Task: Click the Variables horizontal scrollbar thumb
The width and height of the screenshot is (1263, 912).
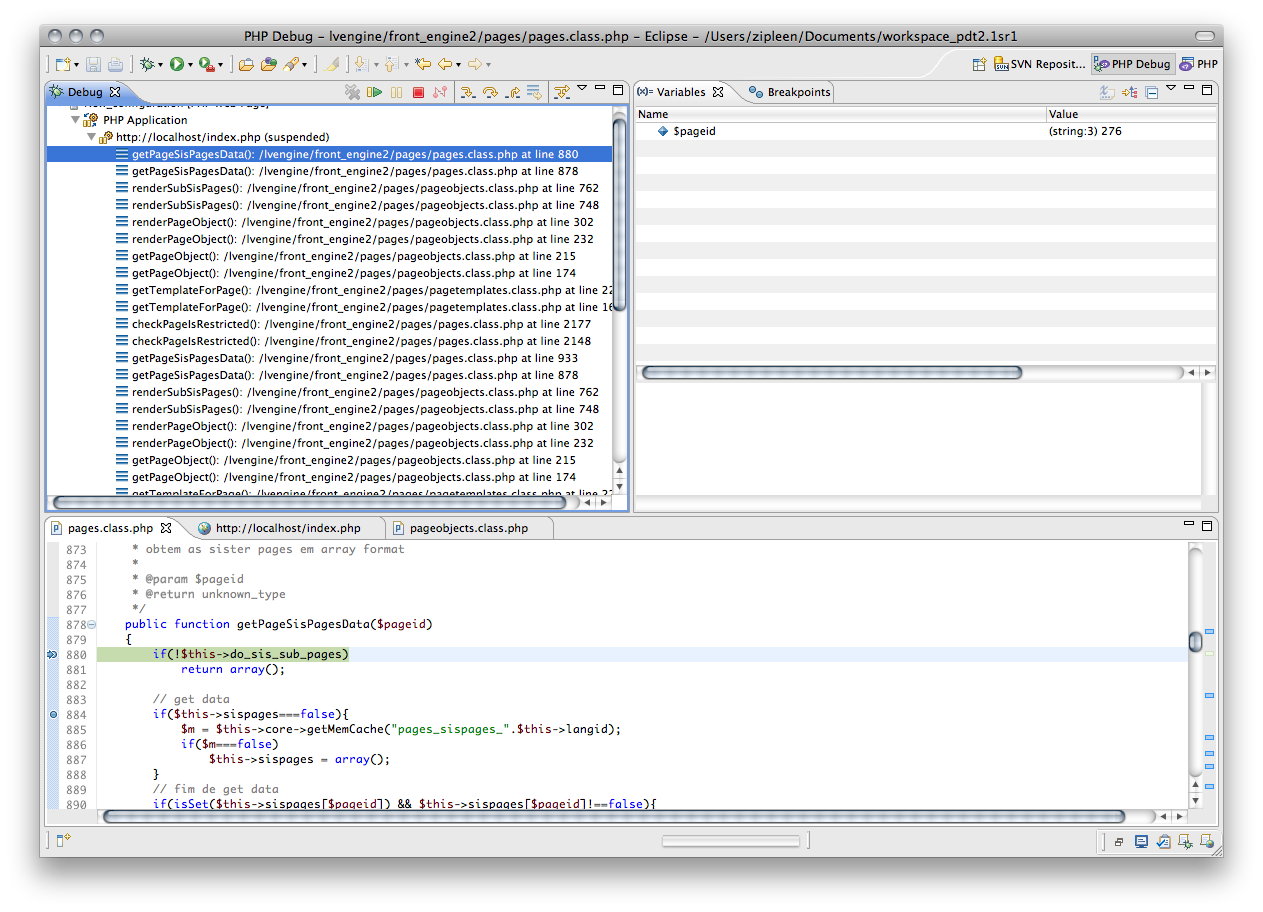Action: [832, 372]
